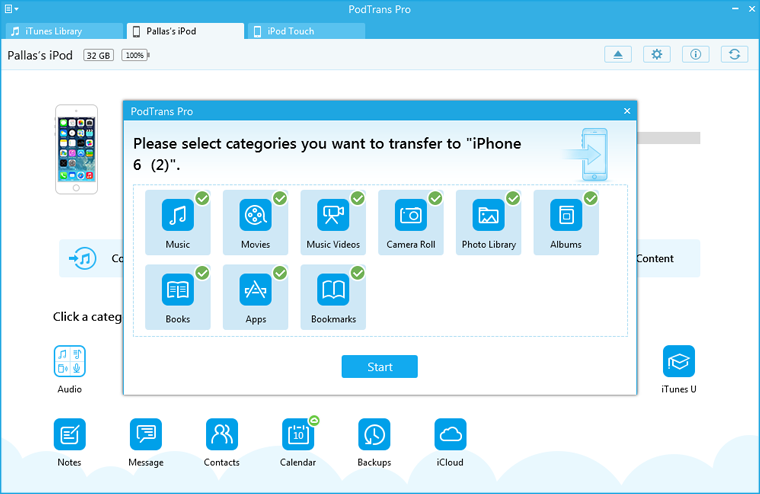Click the Apps category icon
The height and width of the screenshot is (494, 760).
tap(255, 290)
